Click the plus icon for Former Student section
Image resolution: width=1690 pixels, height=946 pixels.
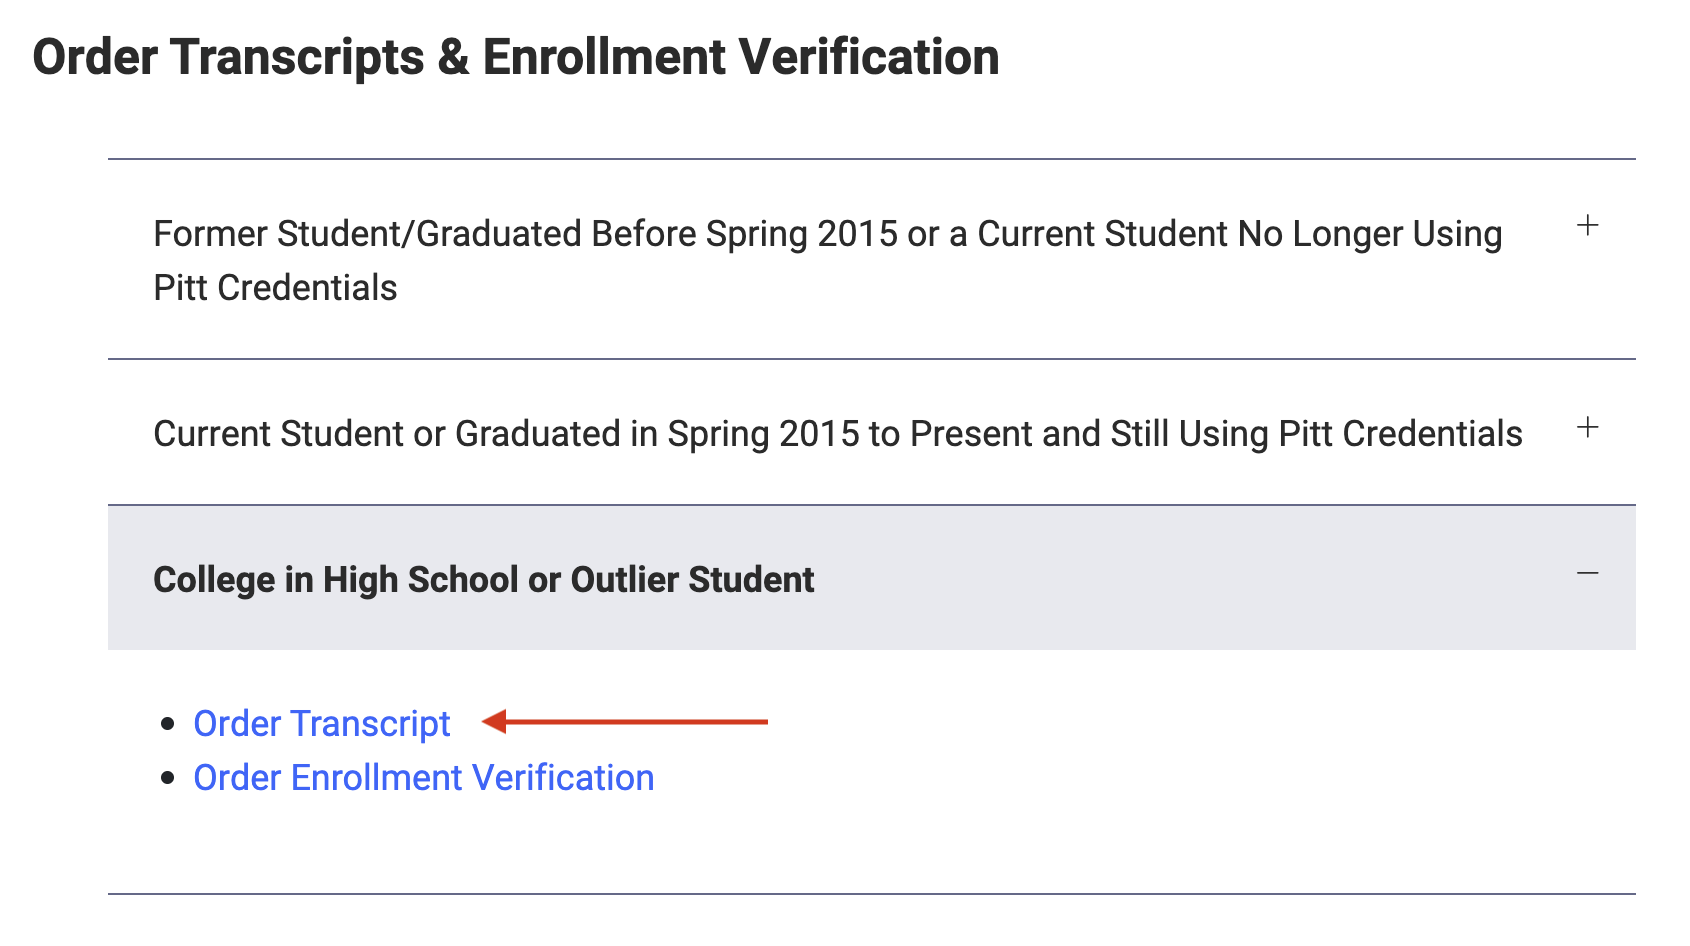[1587, 226]
